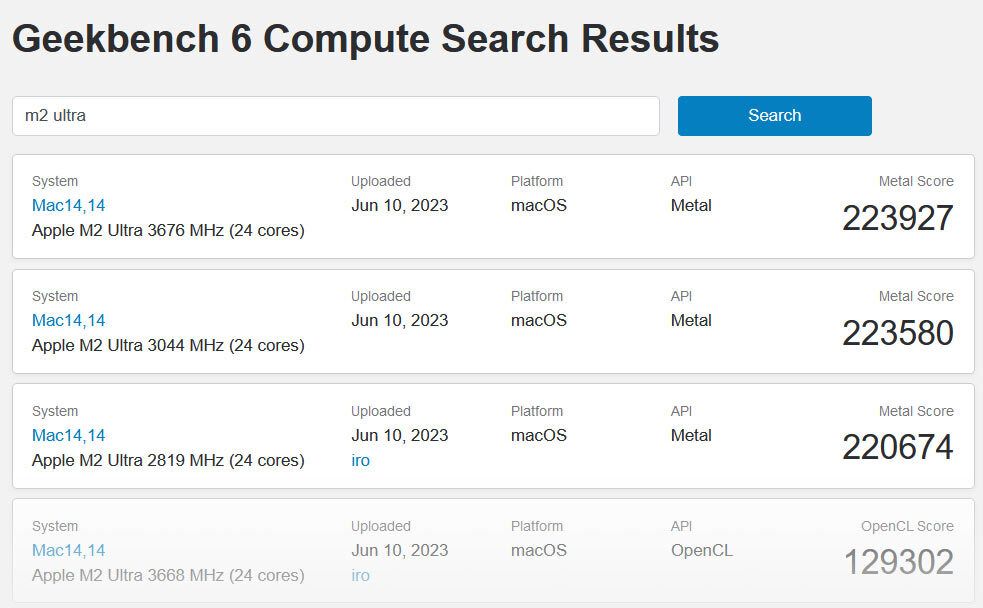The height and width of the screenshot is (608, 983).
Task: Click the OpenCL Score 129302
Action: 897,563
